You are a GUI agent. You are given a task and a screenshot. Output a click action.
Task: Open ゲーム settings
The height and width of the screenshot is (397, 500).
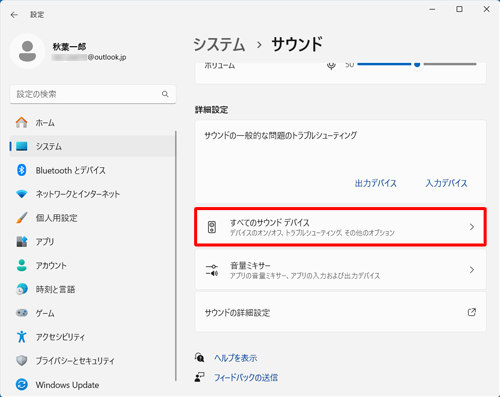(92, 313)
